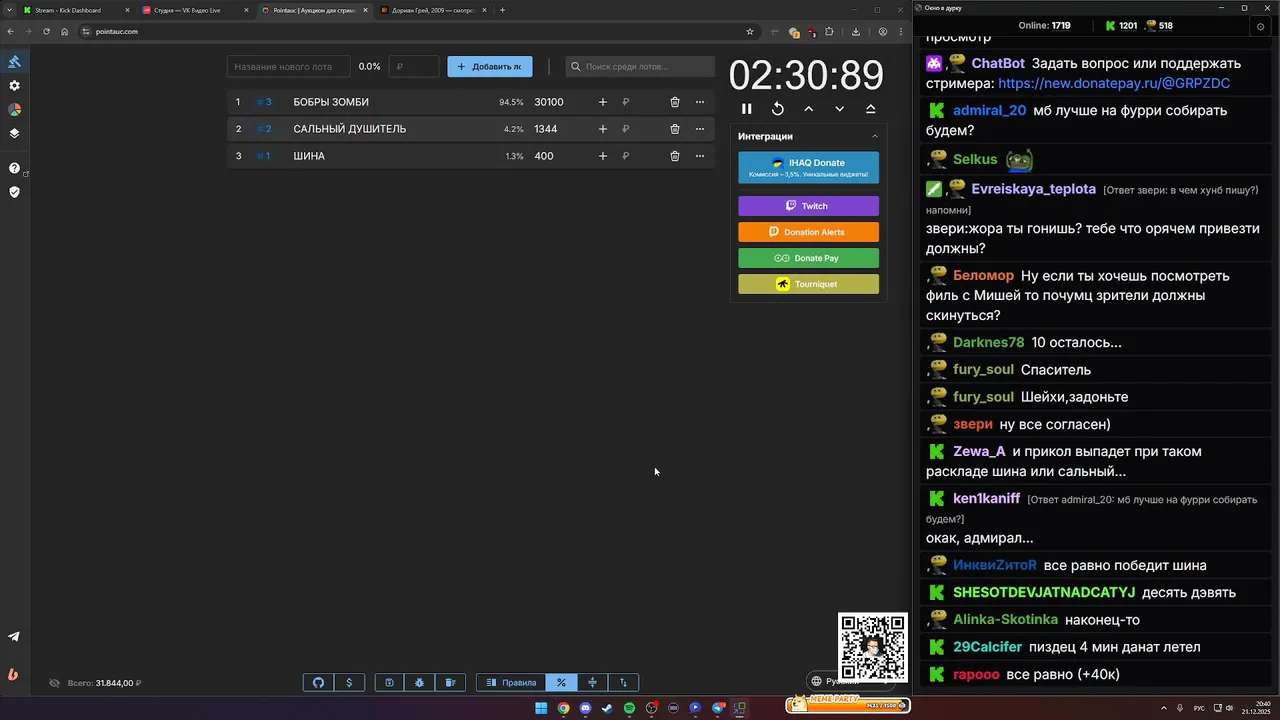The width and height of the screenshot is (1280, 720).
Task: Focus the new lot name field
Action: tap(288, 67)
